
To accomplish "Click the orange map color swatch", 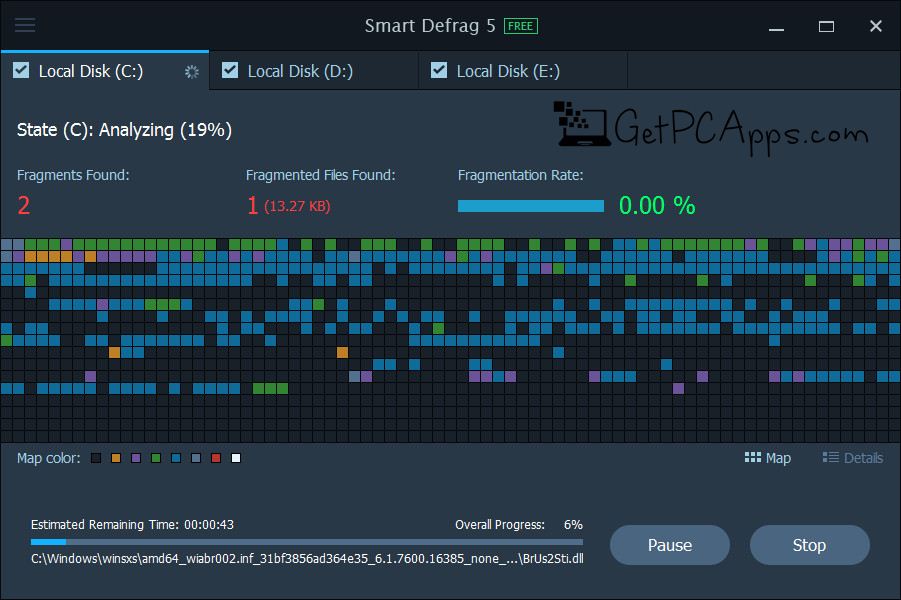I will tap(116, 458).
